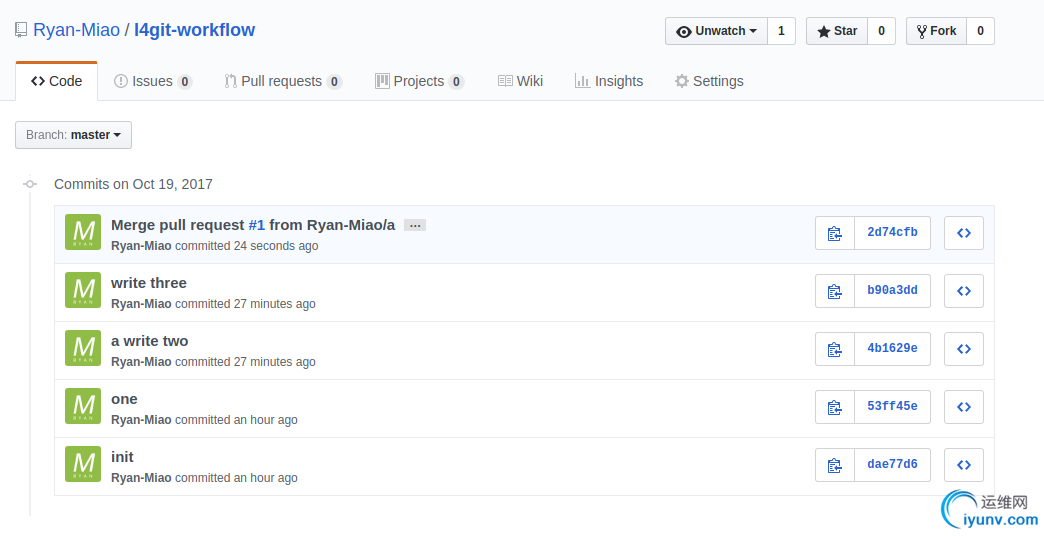The height and width of the screenshot is (536, 1044).
Task: Switch to the Issues tab
Action: [152, 81]
